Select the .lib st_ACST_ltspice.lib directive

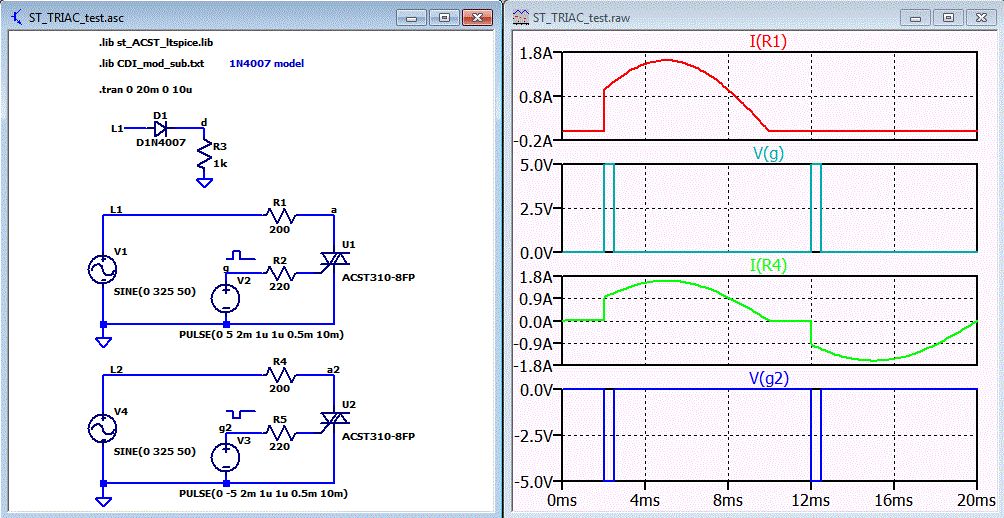155,45
